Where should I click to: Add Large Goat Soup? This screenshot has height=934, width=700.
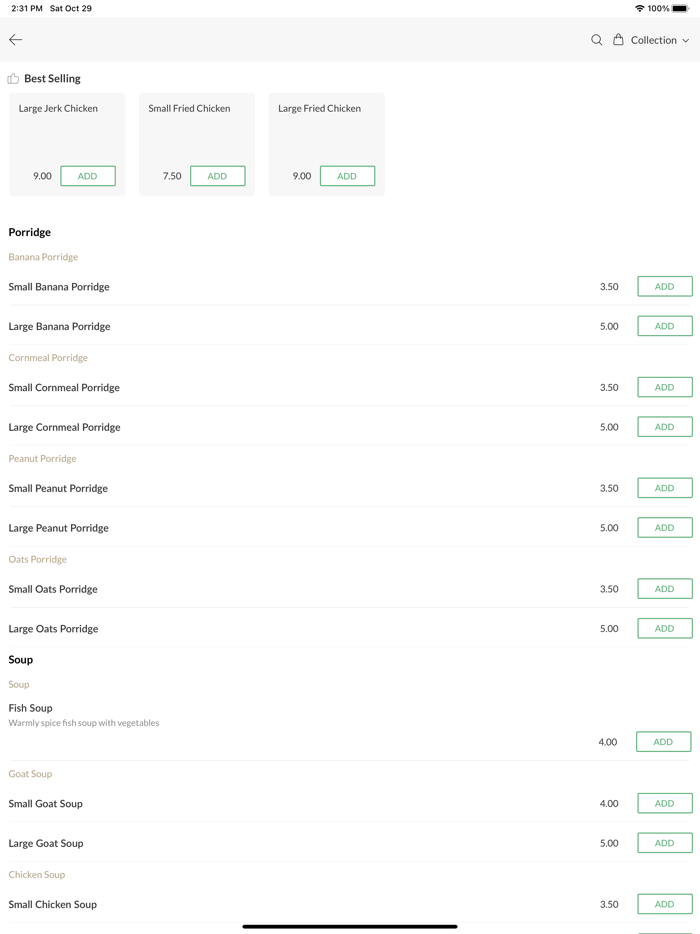coord(664,843)
